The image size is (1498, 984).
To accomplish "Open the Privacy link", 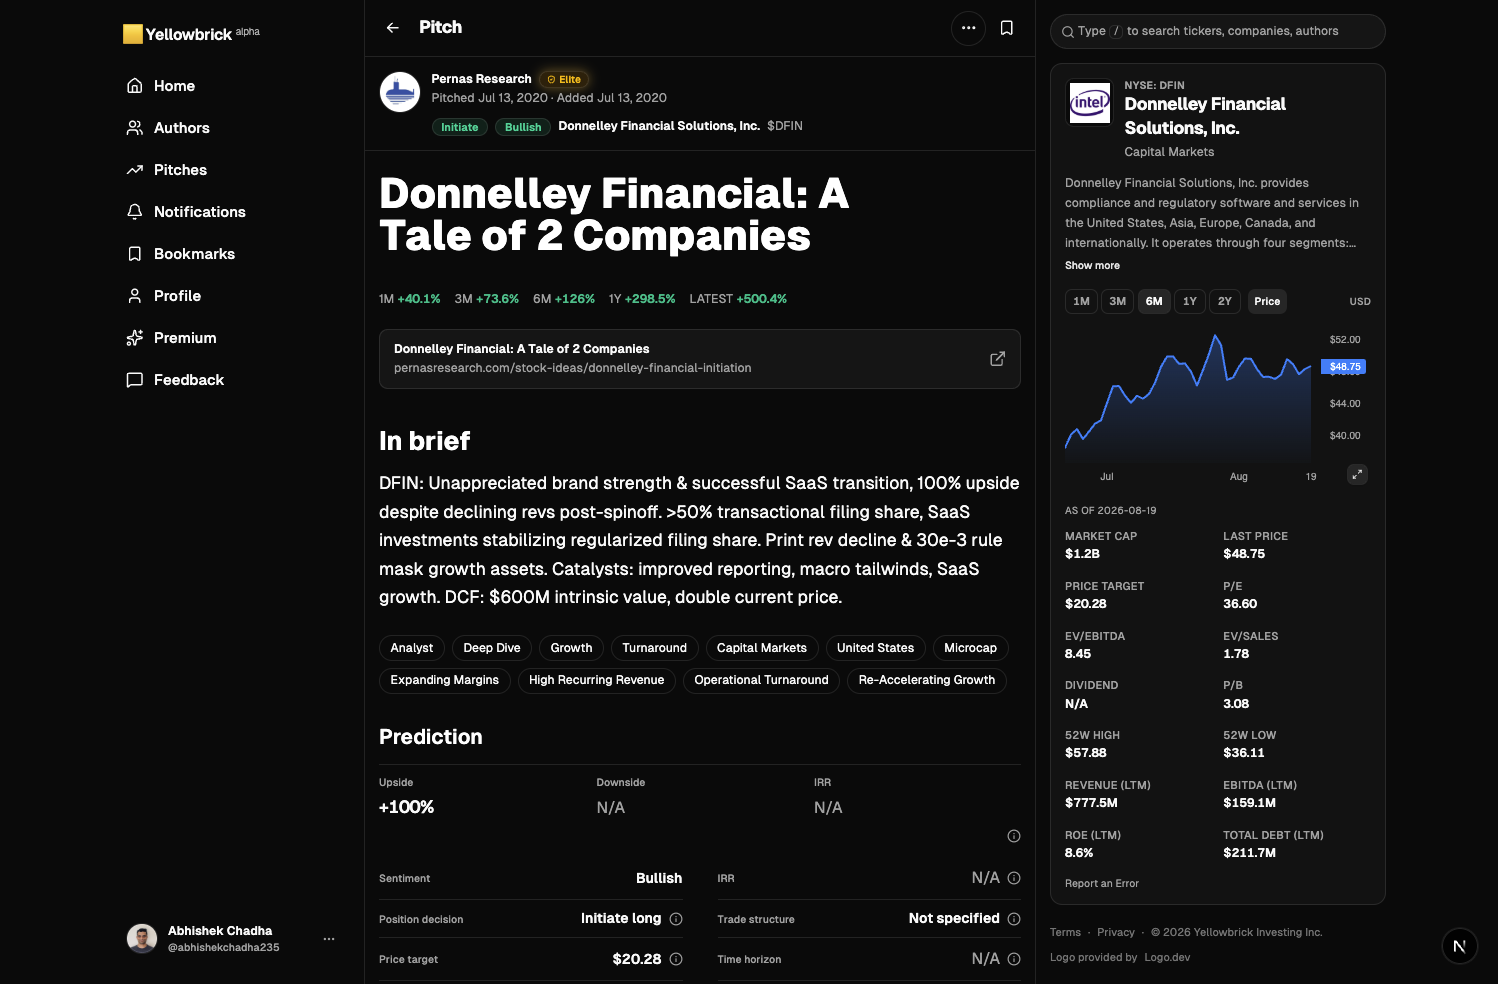I will click(1116, 932).
